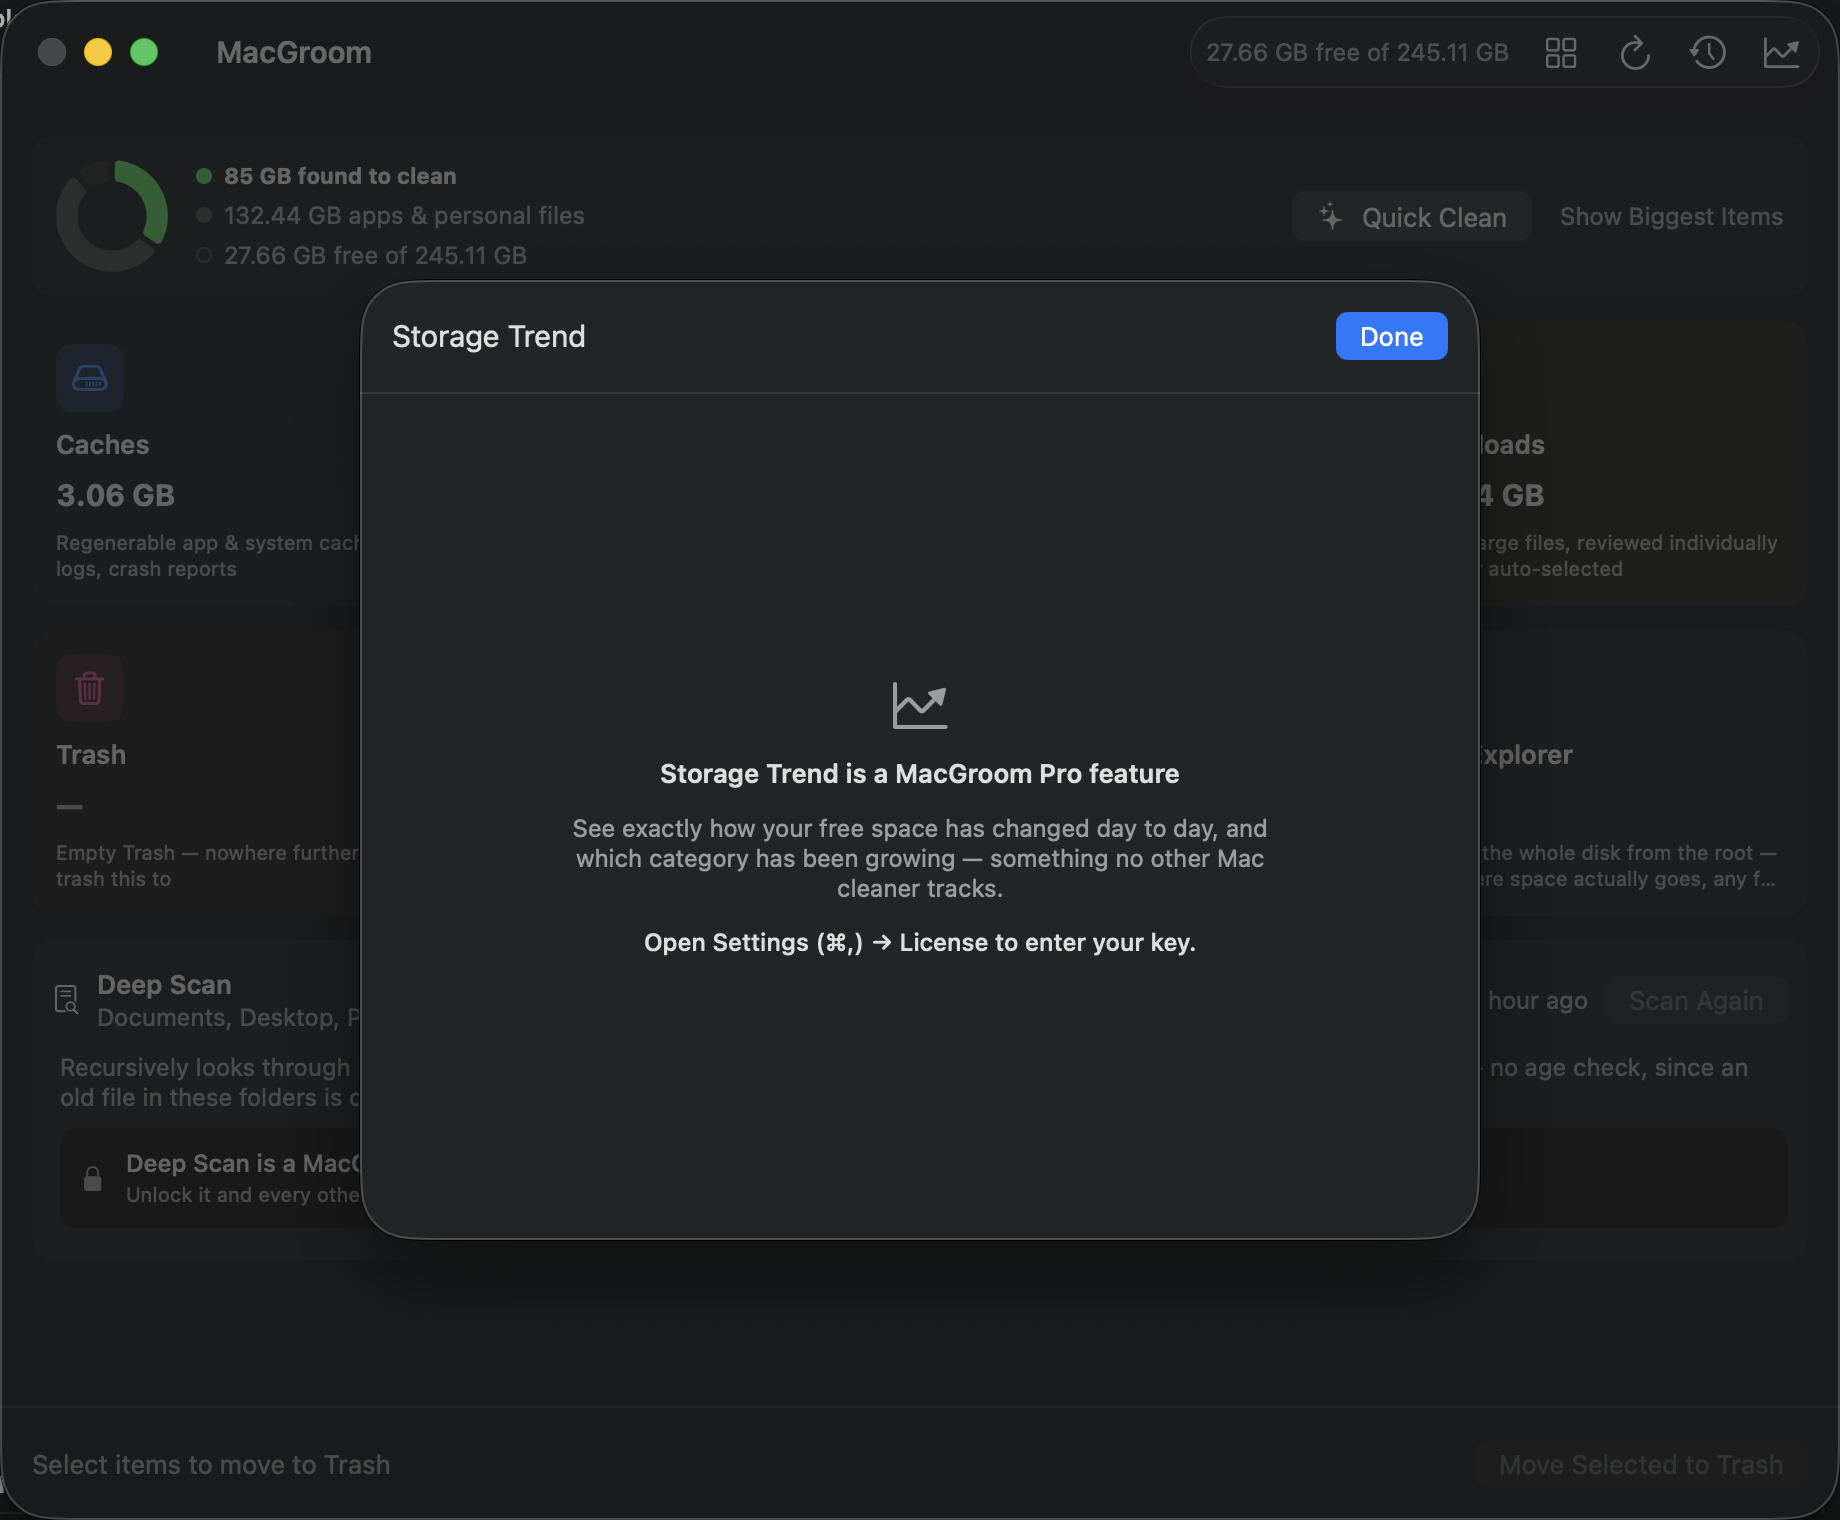Select the Caches drive icon
This screenshot has height=1520, width=1840.
90,378
